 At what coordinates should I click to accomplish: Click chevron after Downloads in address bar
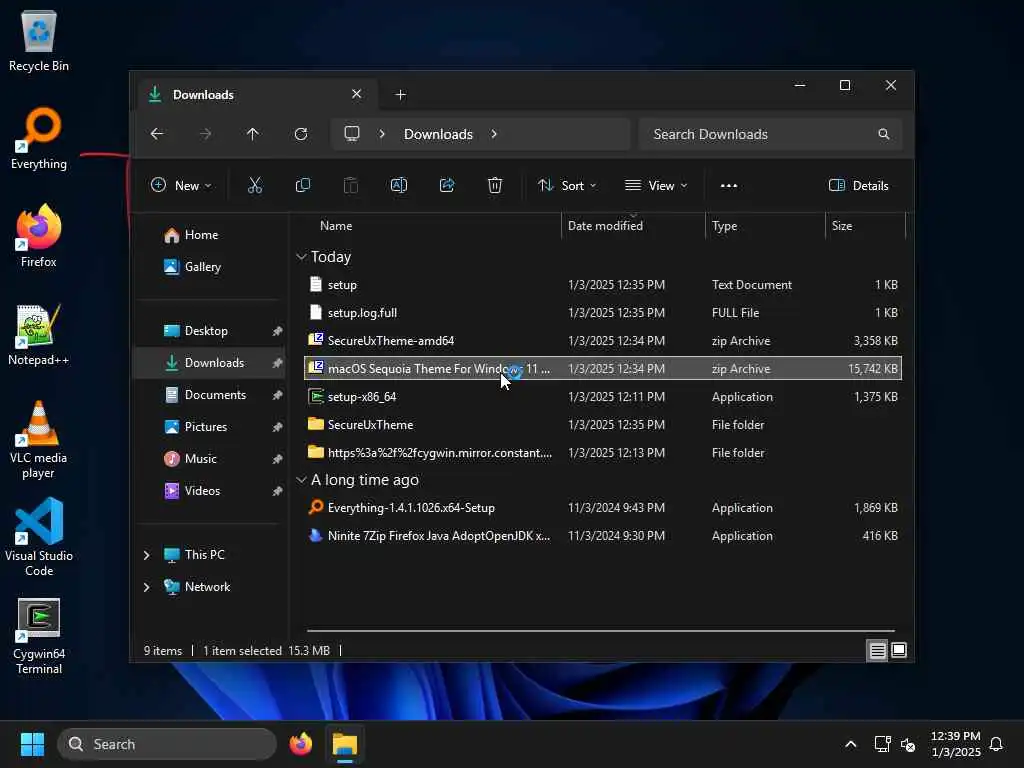click(x=494, y=134)
